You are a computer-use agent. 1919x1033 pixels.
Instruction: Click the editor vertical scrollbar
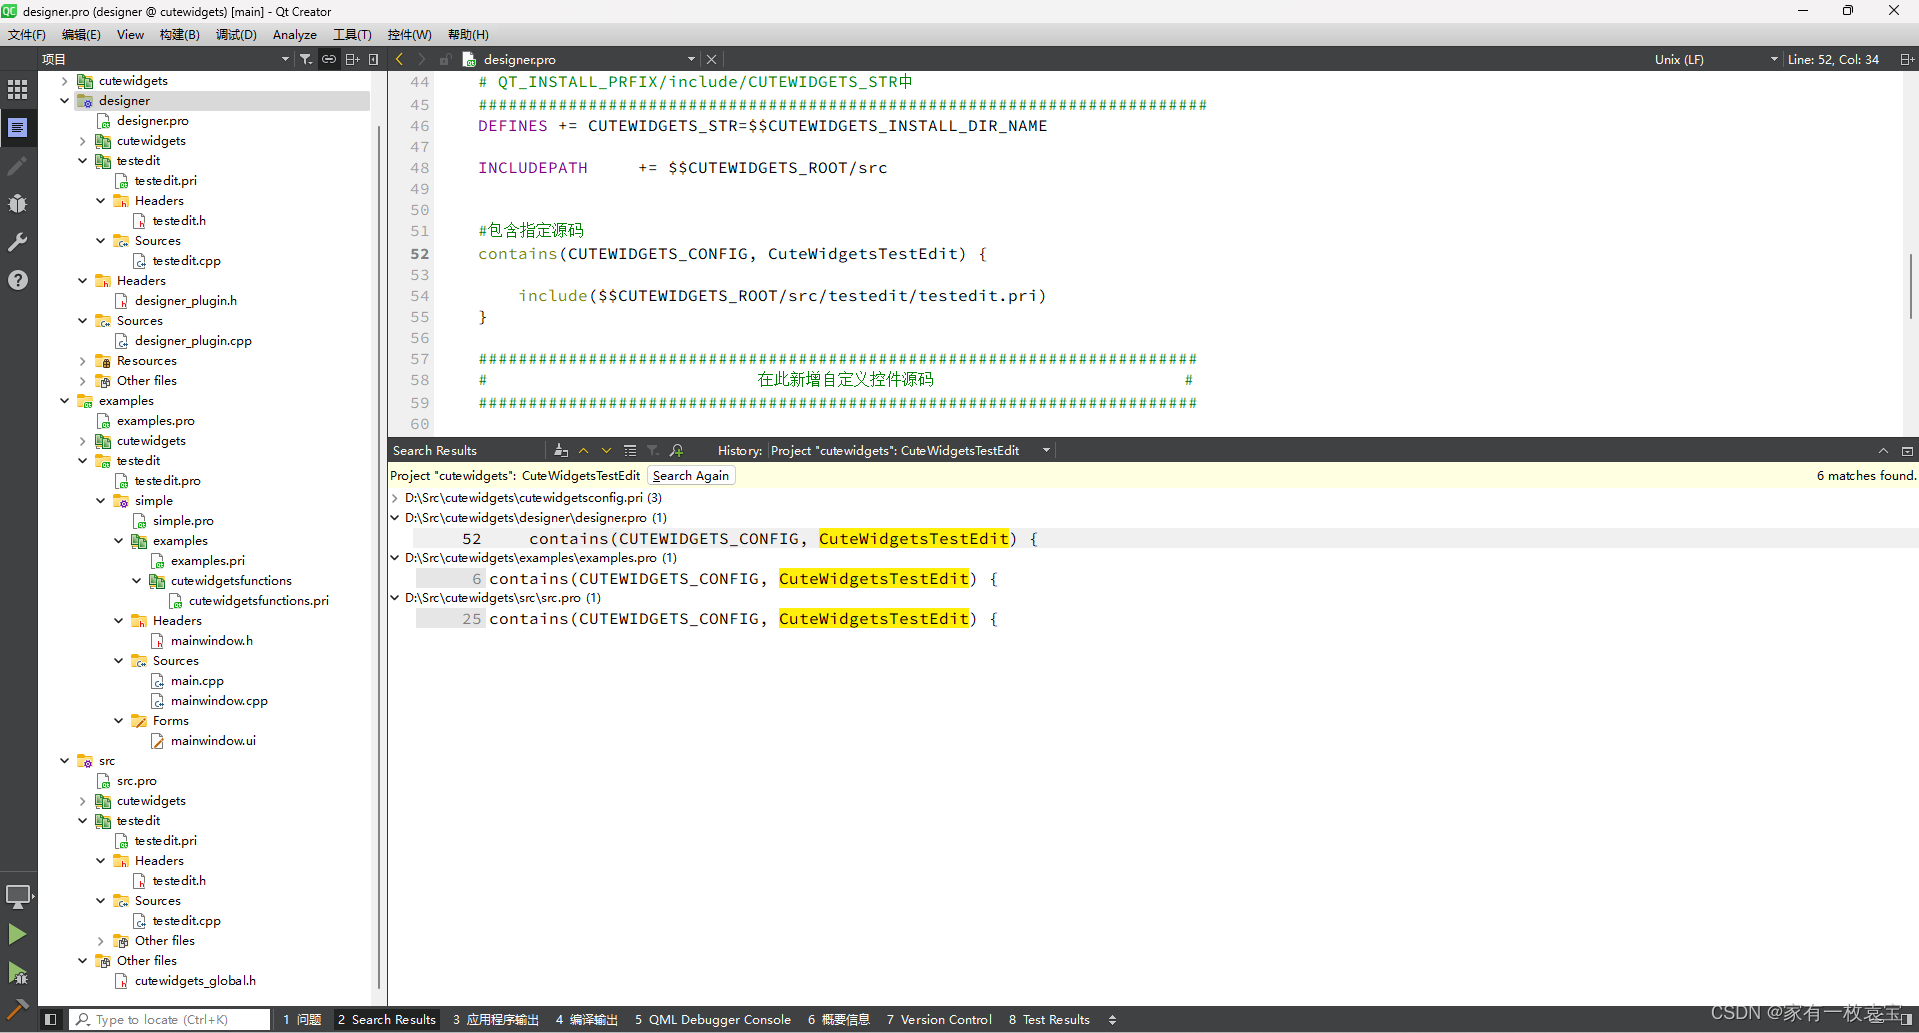tap(1911, 285)
